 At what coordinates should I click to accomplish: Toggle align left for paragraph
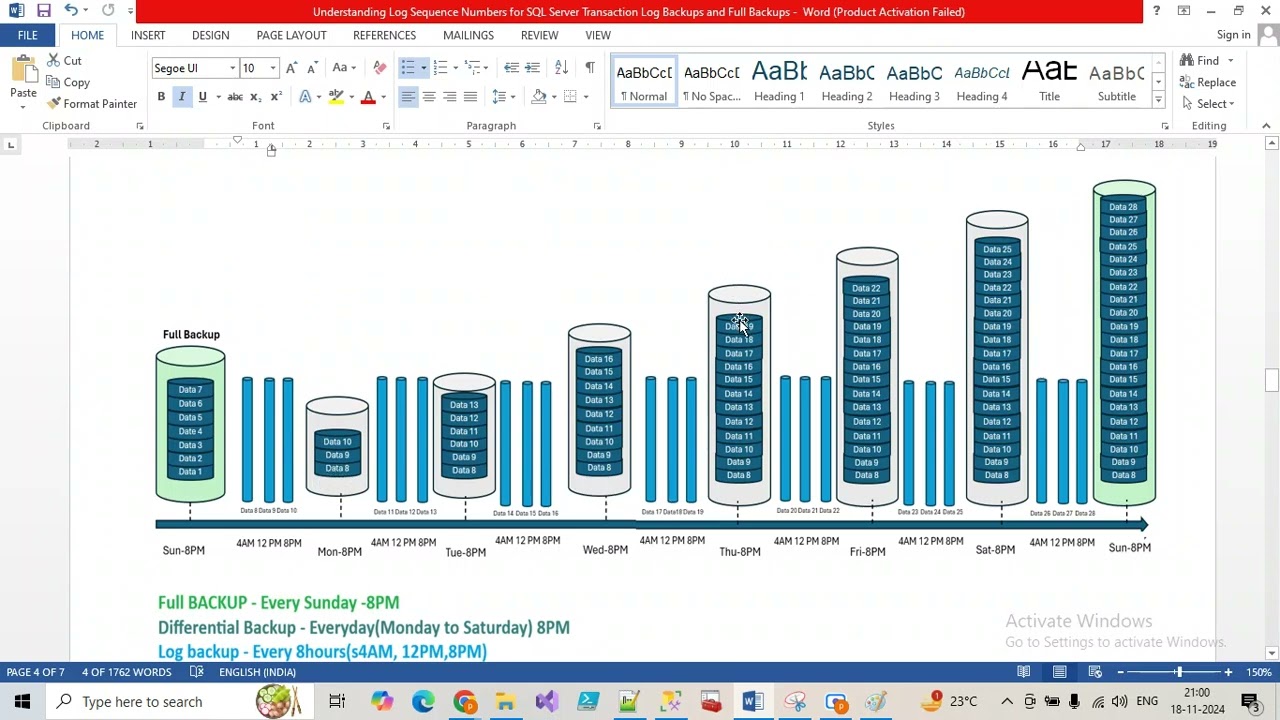[408, 97]
